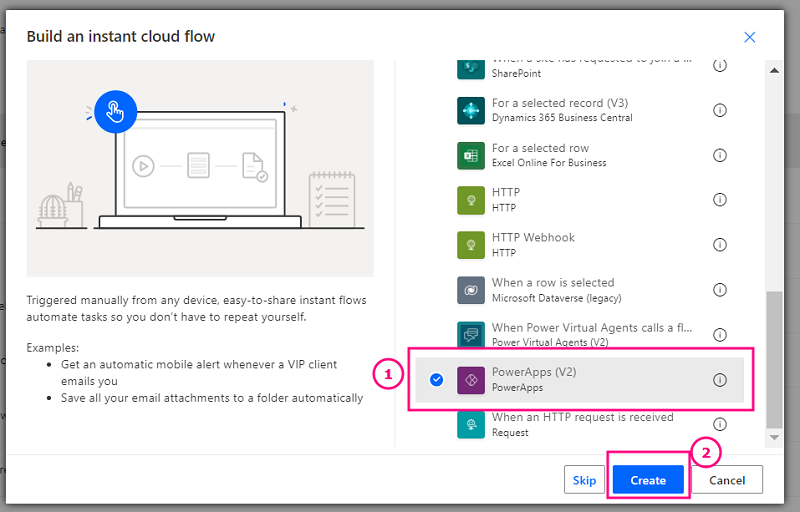Screen dimensions: 800x512
Task: Open info icon beside the HTTP trigger
Action: pos(719,200)
